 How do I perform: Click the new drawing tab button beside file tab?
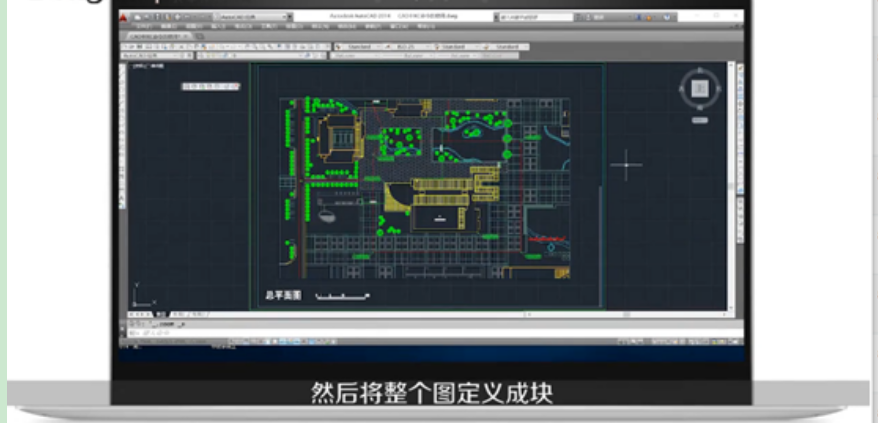point(200,36)
